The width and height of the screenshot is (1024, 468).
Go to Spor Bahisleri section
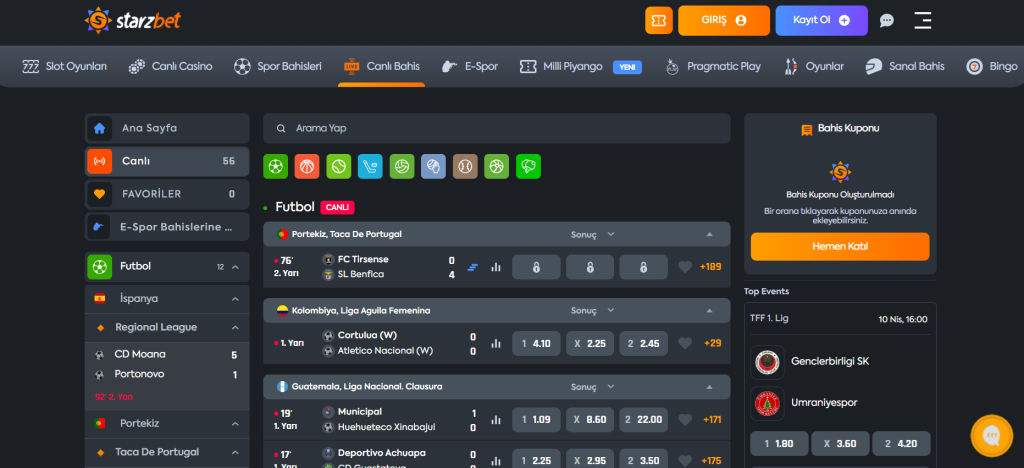(278, 67)
